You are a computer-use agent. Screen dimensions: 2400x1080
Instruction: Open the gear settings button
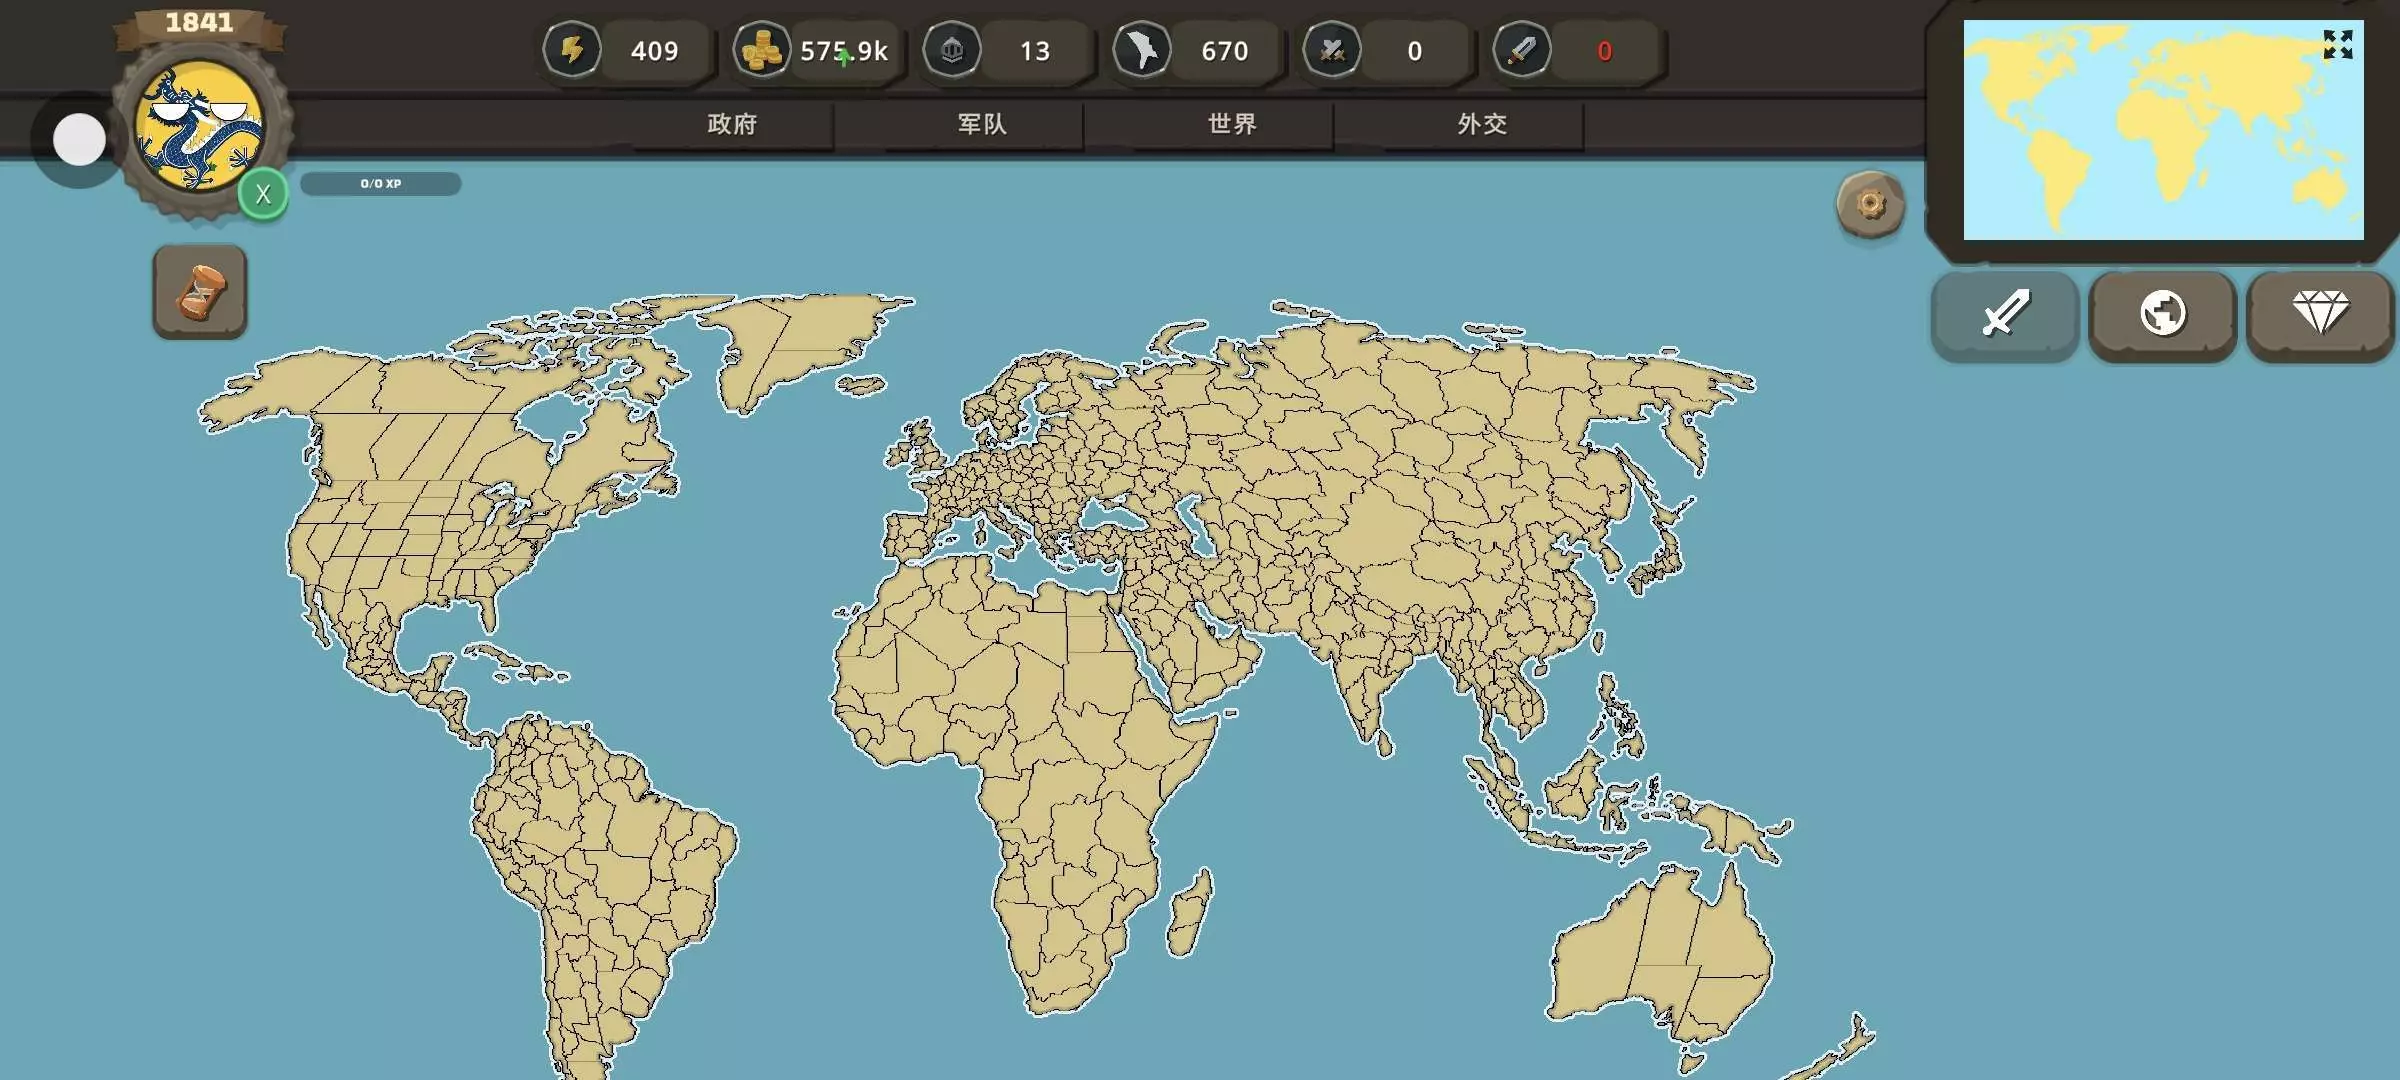(1870, 205)
